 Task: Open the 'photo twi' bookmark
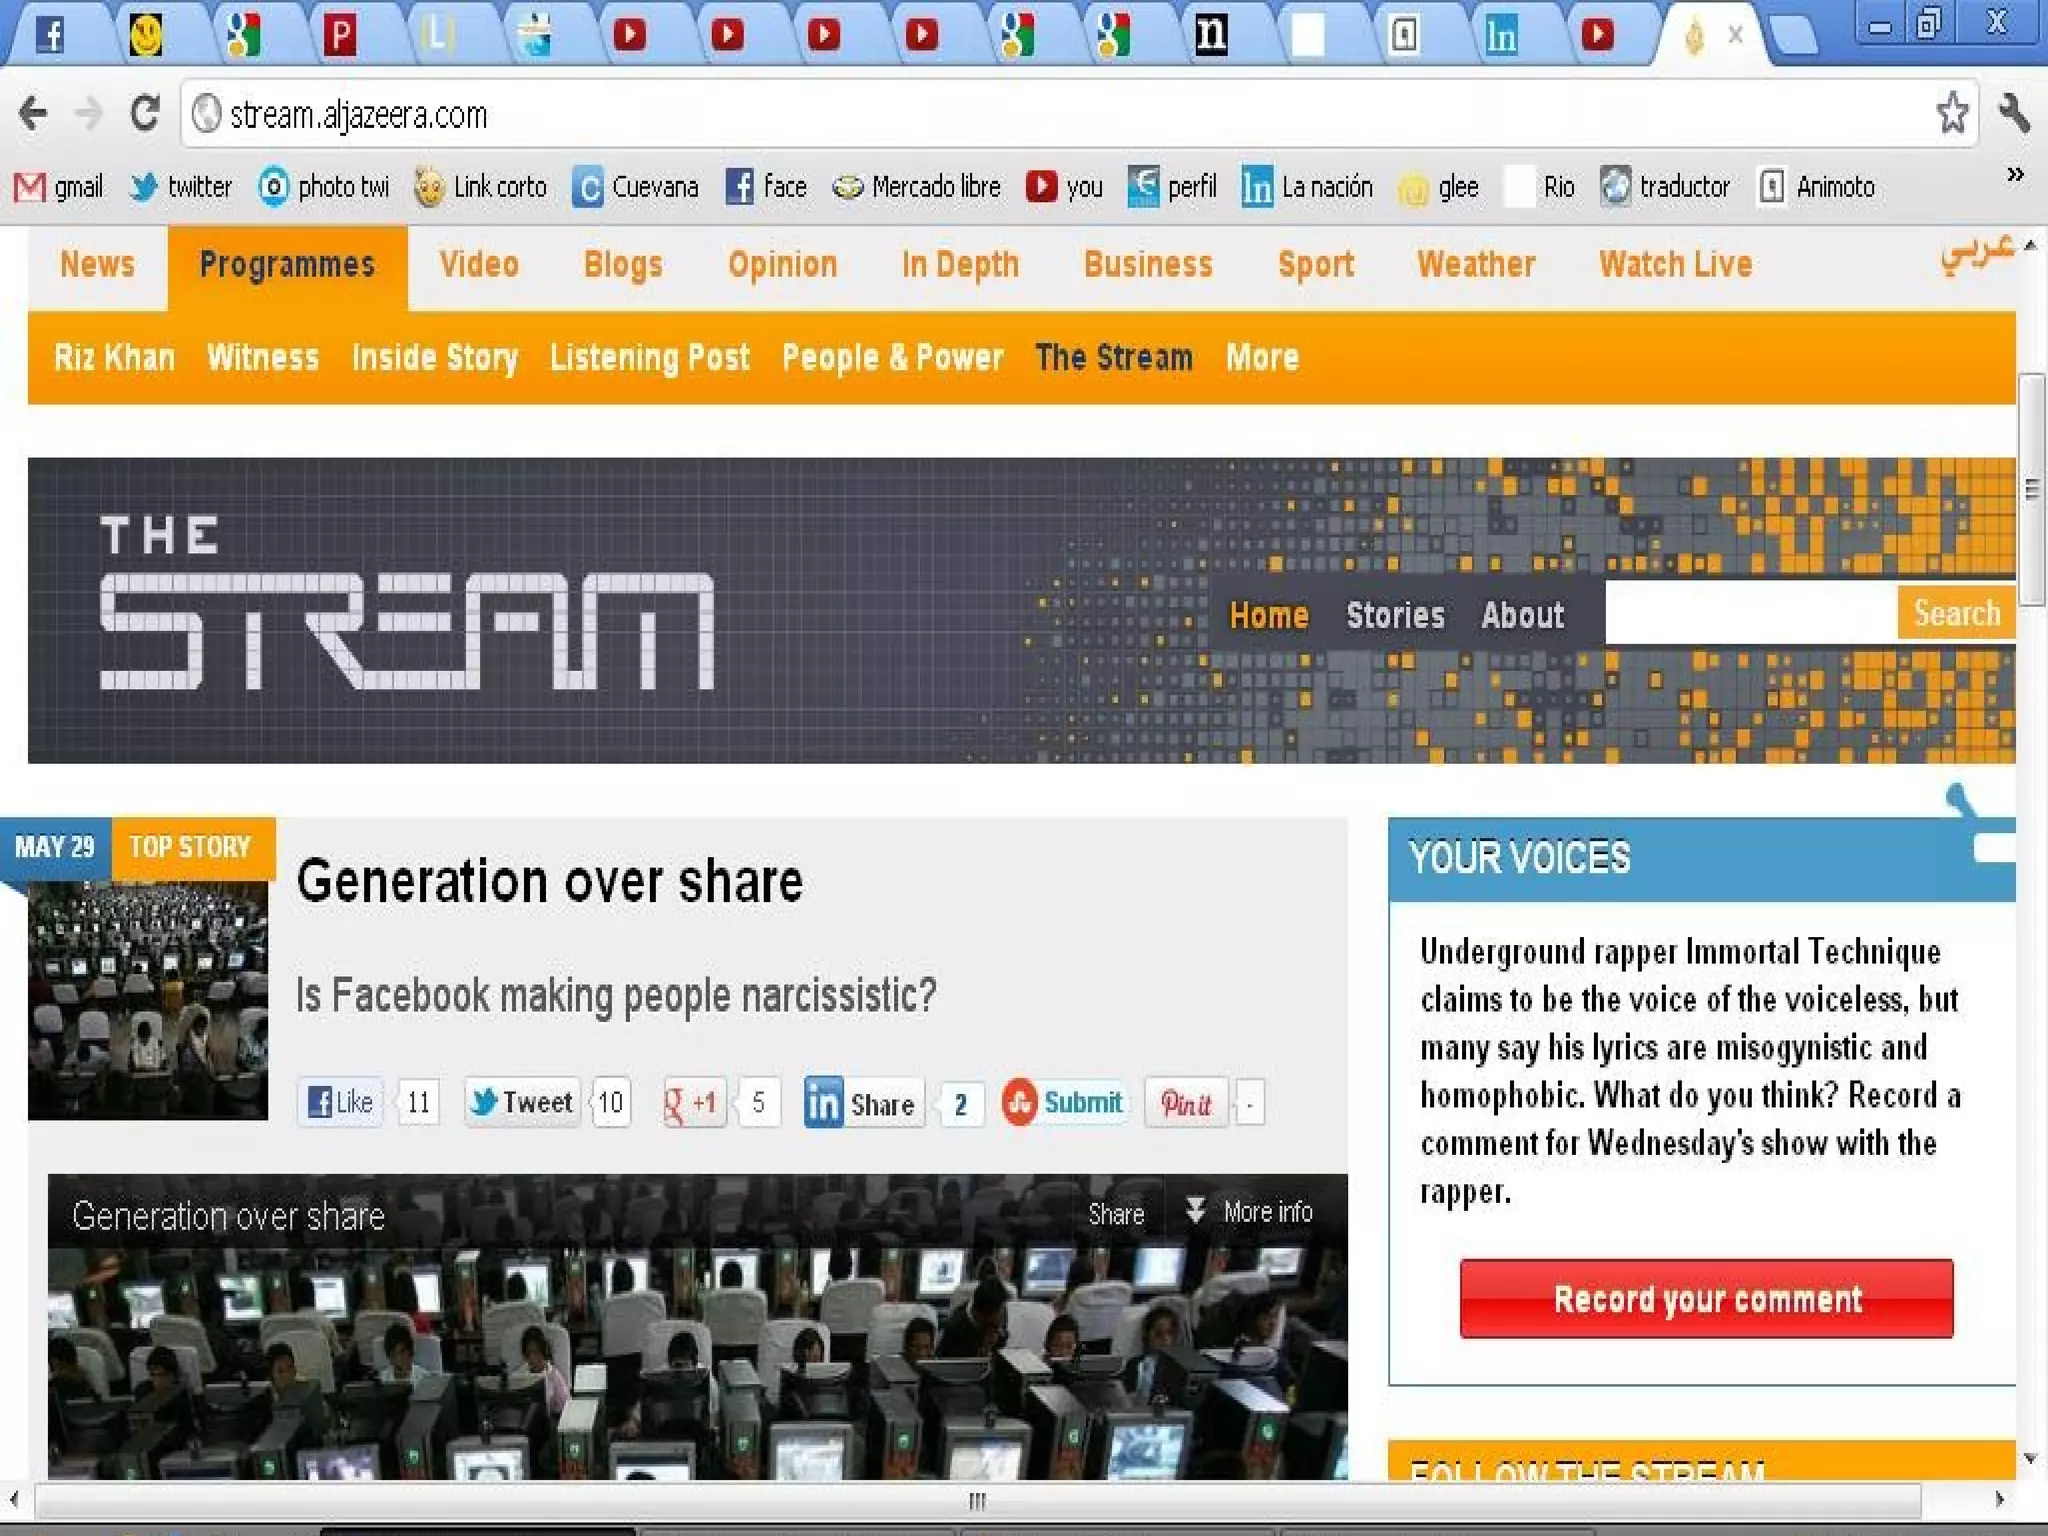point(324,186)
